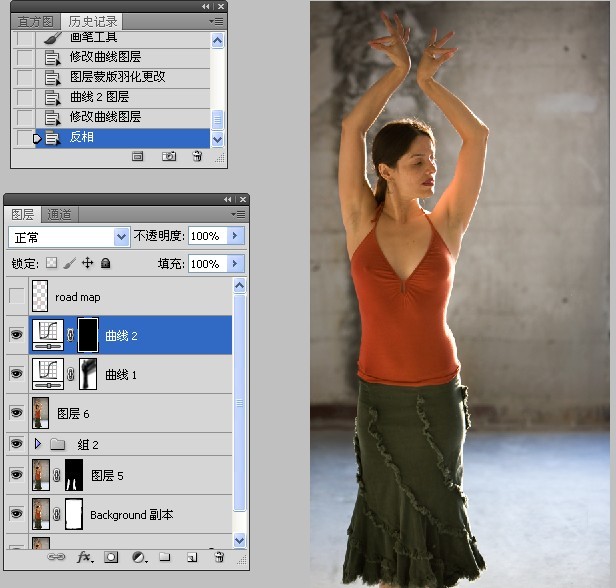Select history state 图层蒙版羽化更改

122,77
